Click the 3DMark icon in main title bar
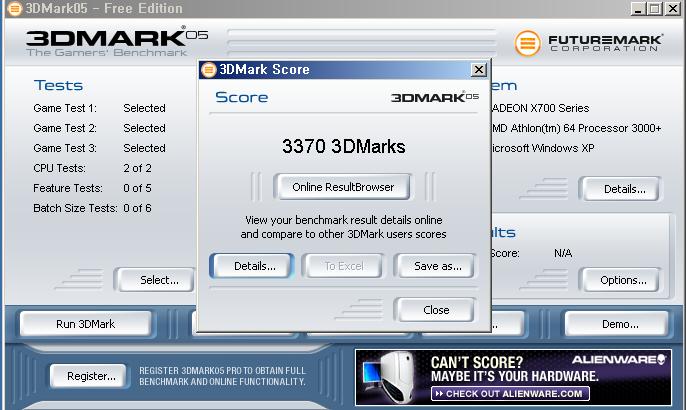This screenshot has width=686, height=410. click(x=14, y=8)
